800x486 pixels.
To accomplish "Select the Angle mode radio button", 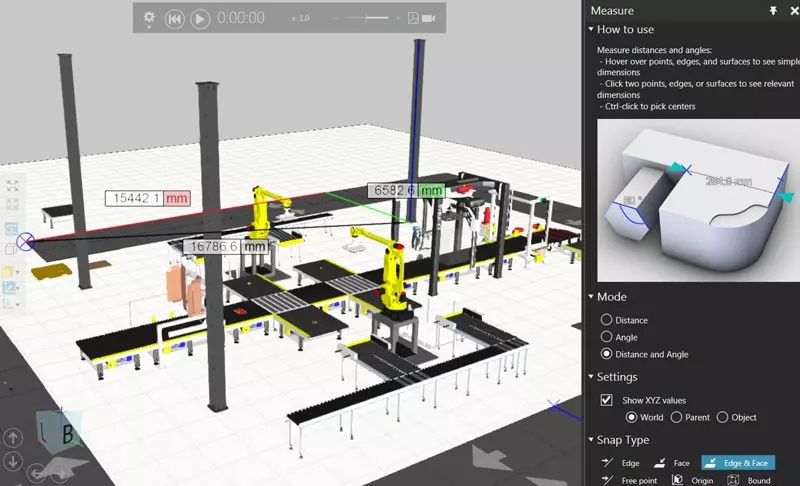I will (606, 337).
